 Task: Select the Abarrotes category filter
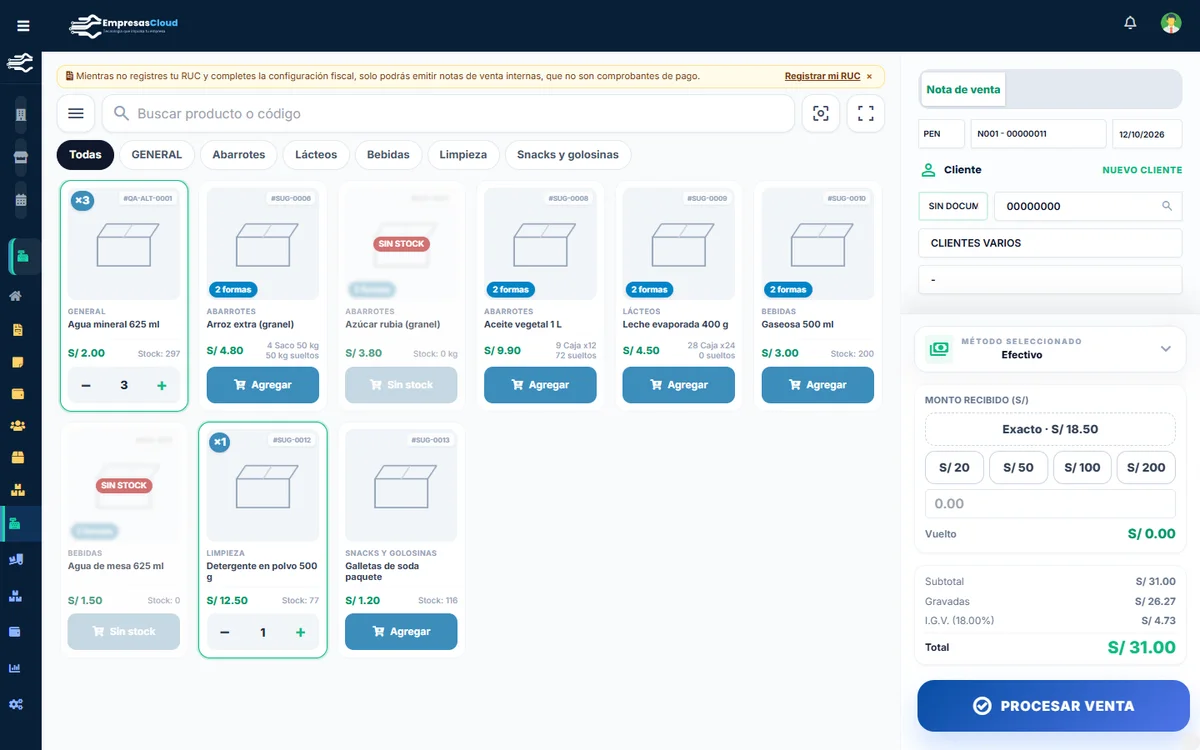[x=239, y=155]
